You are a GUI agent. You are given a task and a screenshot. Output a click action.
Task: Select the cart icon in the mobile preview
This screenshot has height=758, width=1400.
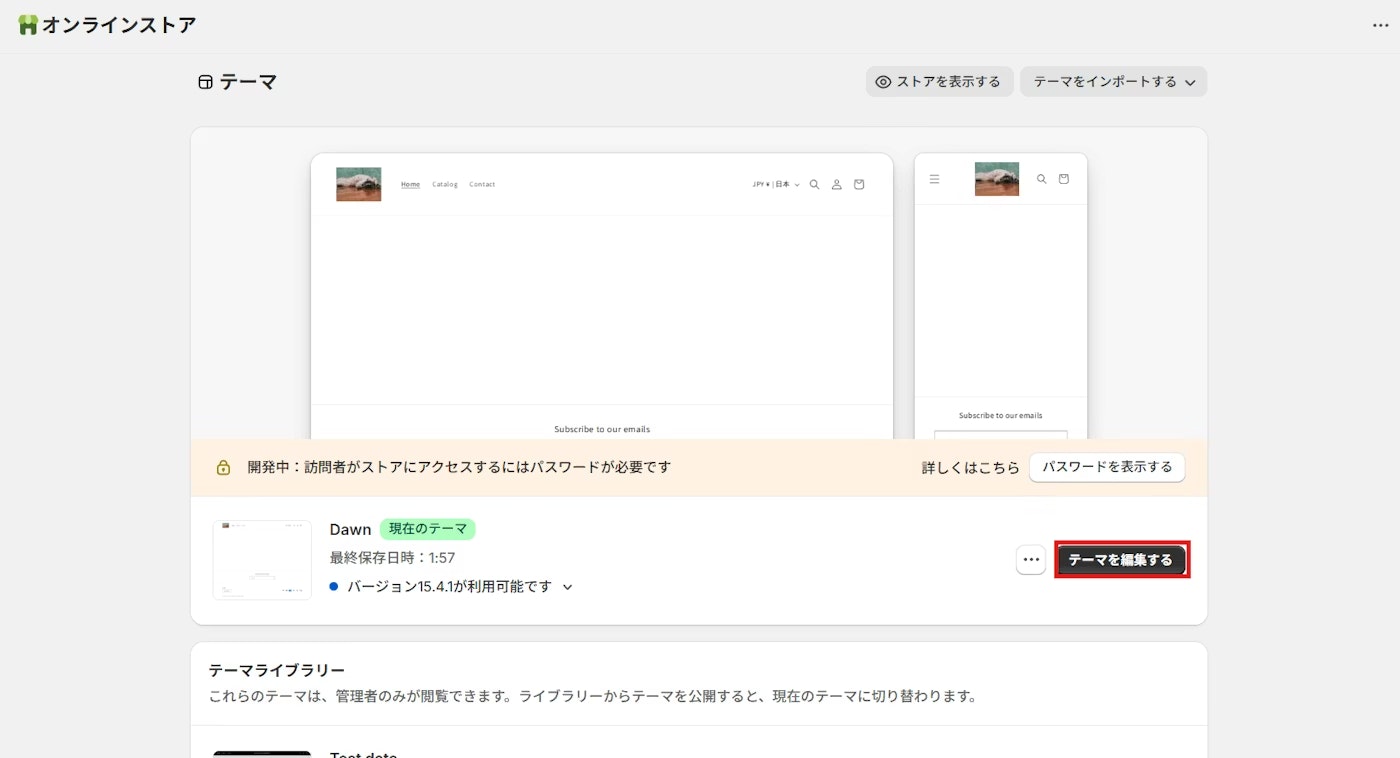[x=1063, y=179]
